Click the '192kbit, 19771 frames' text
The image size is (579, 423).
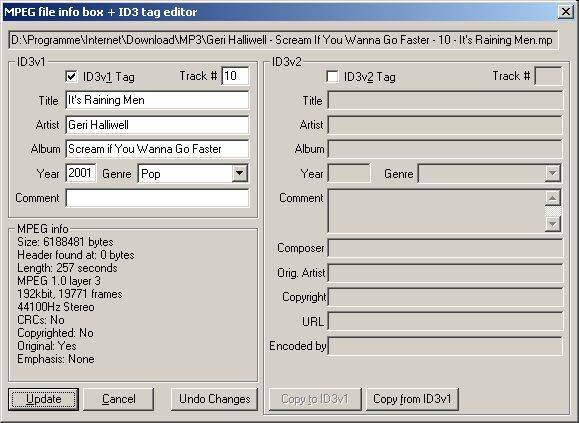pos(69,294)
